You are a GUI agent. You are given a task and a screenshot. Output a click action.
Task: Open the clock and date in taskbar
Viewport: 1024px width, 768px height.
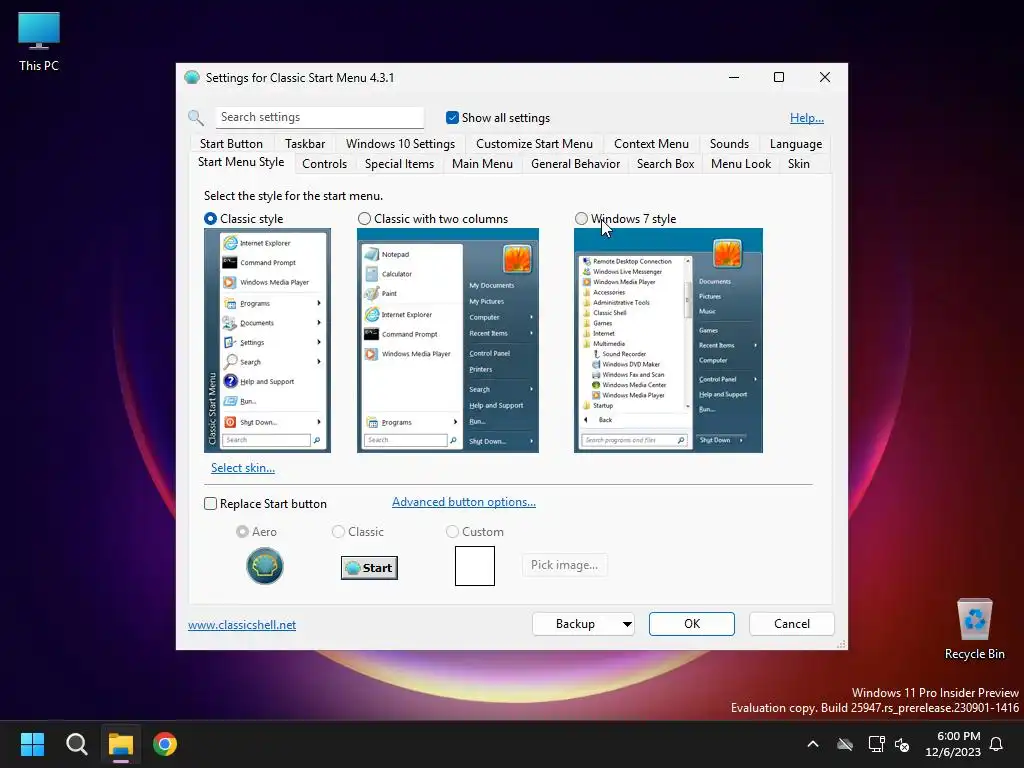click(x=953, y=744)
